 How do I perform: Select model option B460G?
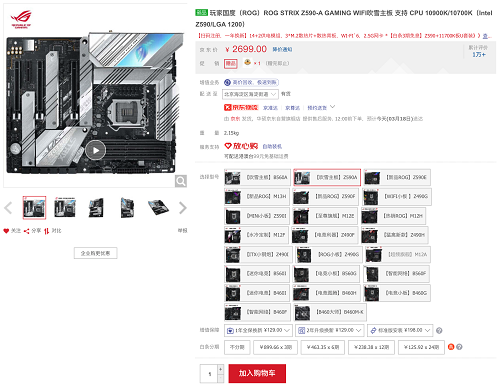click(x=397, y=293)
